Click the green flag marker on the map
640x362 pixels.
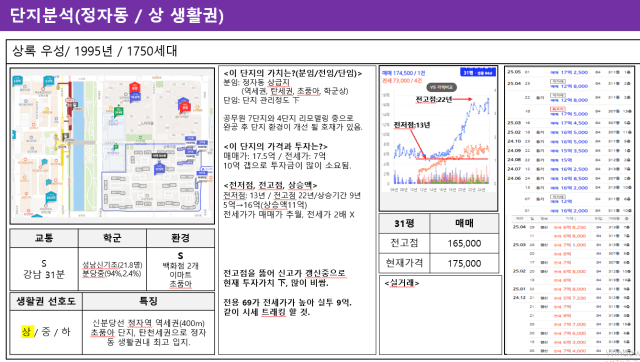pos(118,110)
